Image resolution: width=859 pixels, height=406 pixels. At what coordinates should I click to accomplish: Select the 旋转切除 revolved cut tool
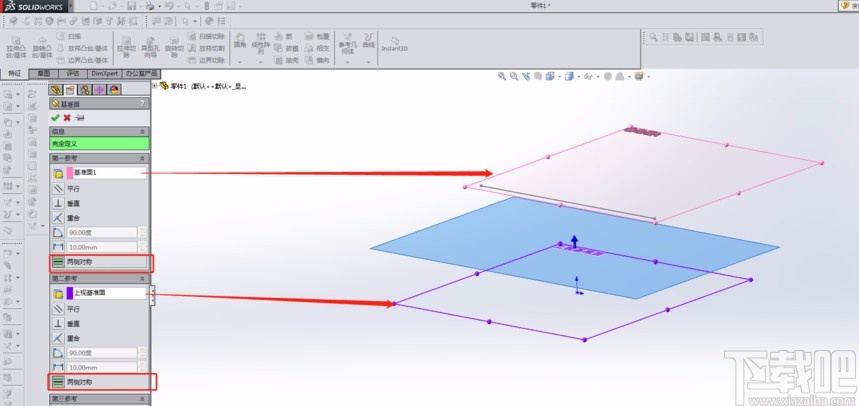pyautogui.click(x=174, y=48)
